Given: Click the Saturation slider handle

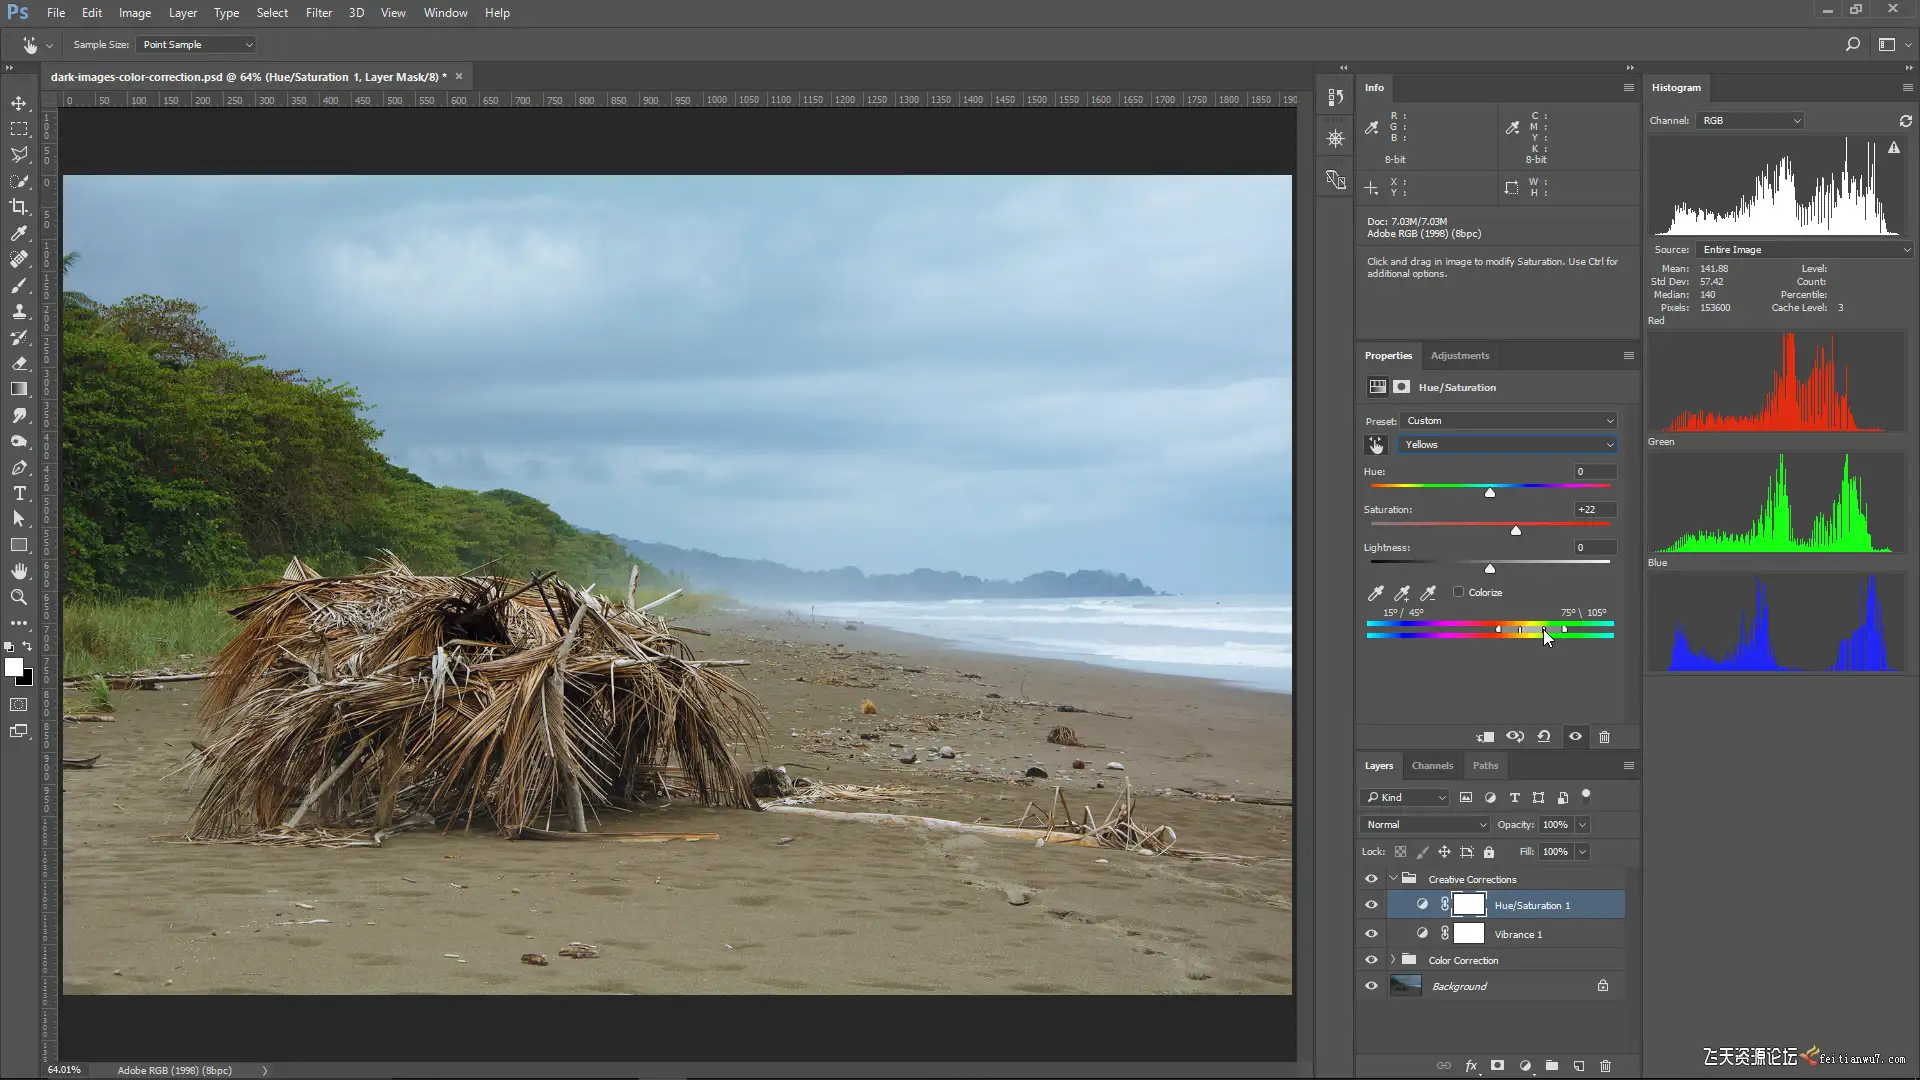Looking at the screenshot, I should (x=1516, y=531).
